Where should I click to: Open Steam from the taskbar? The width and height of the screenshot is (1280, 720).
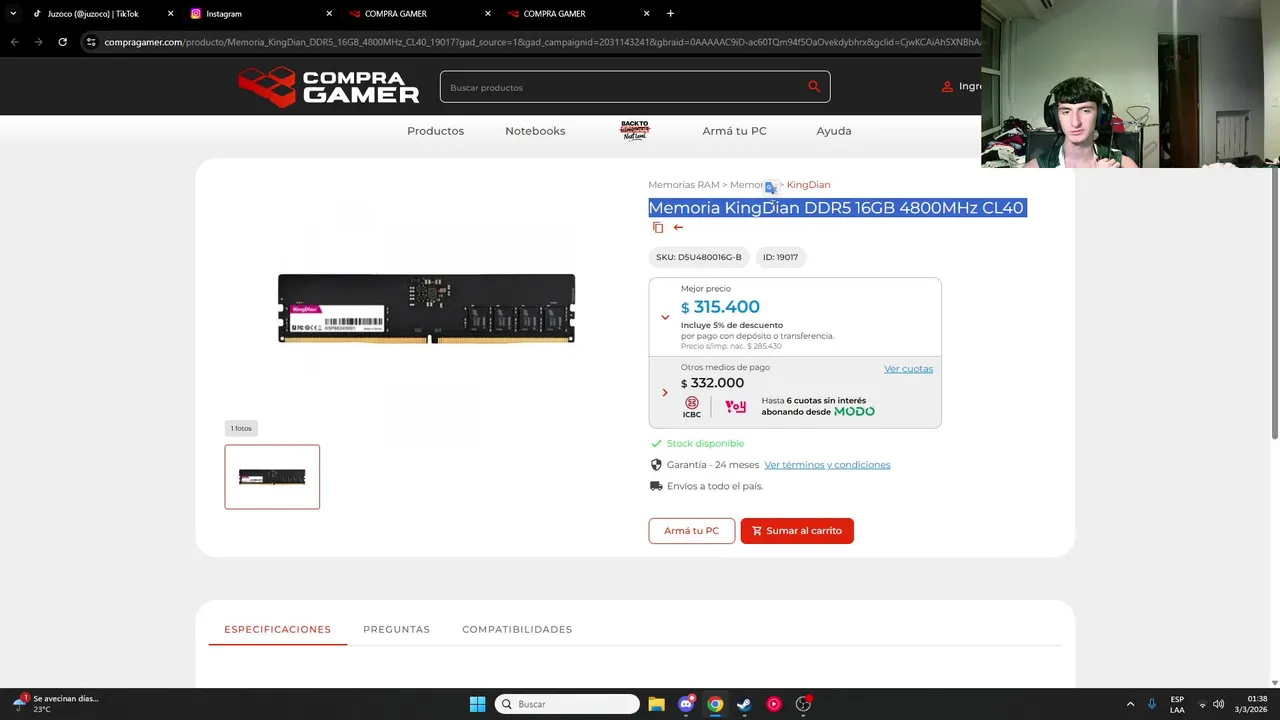[744, 704]
